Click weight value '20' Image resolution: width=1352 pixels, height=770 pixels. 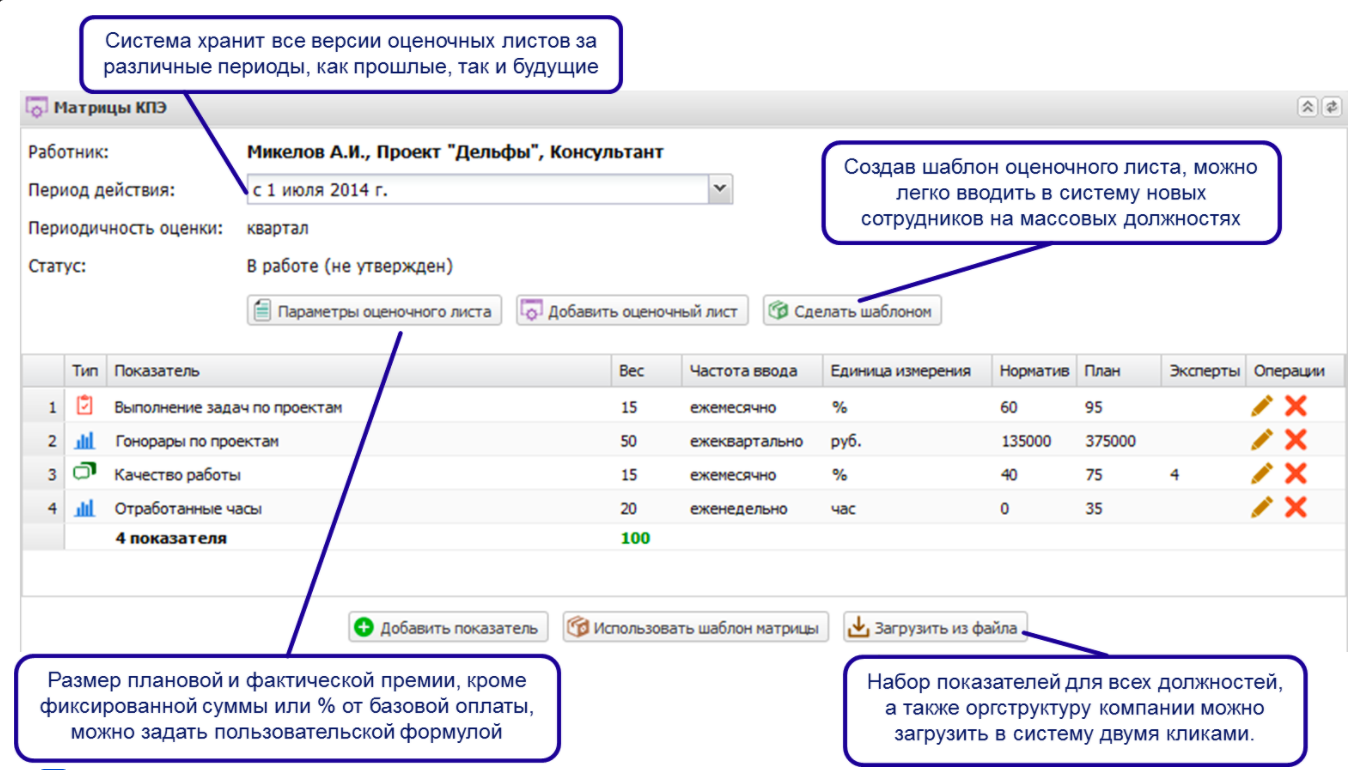[x=629, y=509]
